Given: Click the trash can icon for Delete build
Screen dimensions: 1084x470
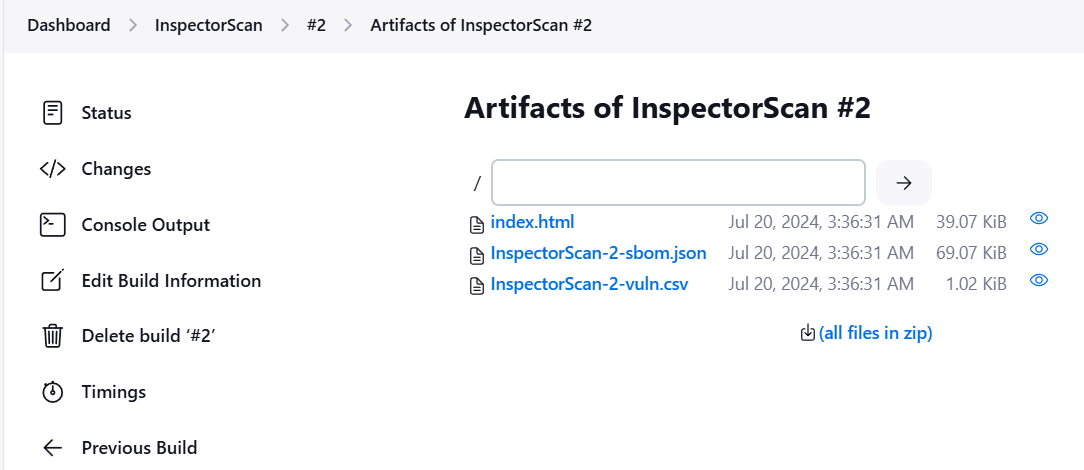Looking at the screenshot, I should (x=53, y=336).
